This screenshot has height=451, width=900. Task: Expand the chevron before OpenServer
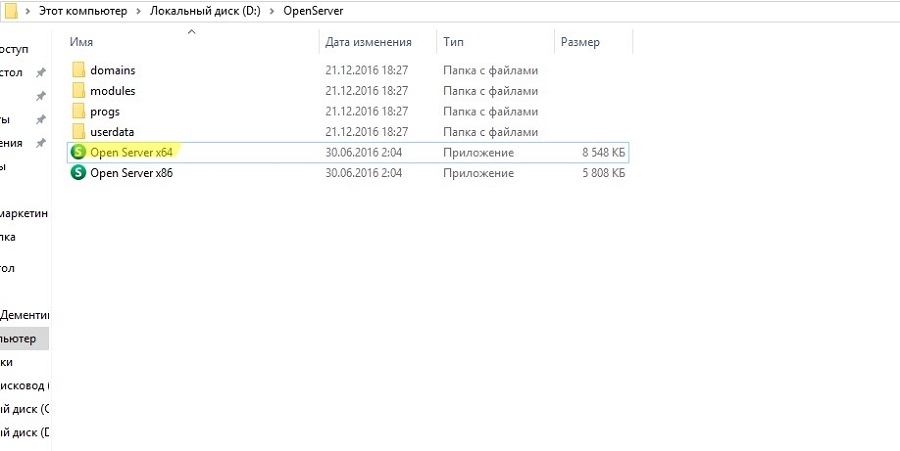point(272,11)
